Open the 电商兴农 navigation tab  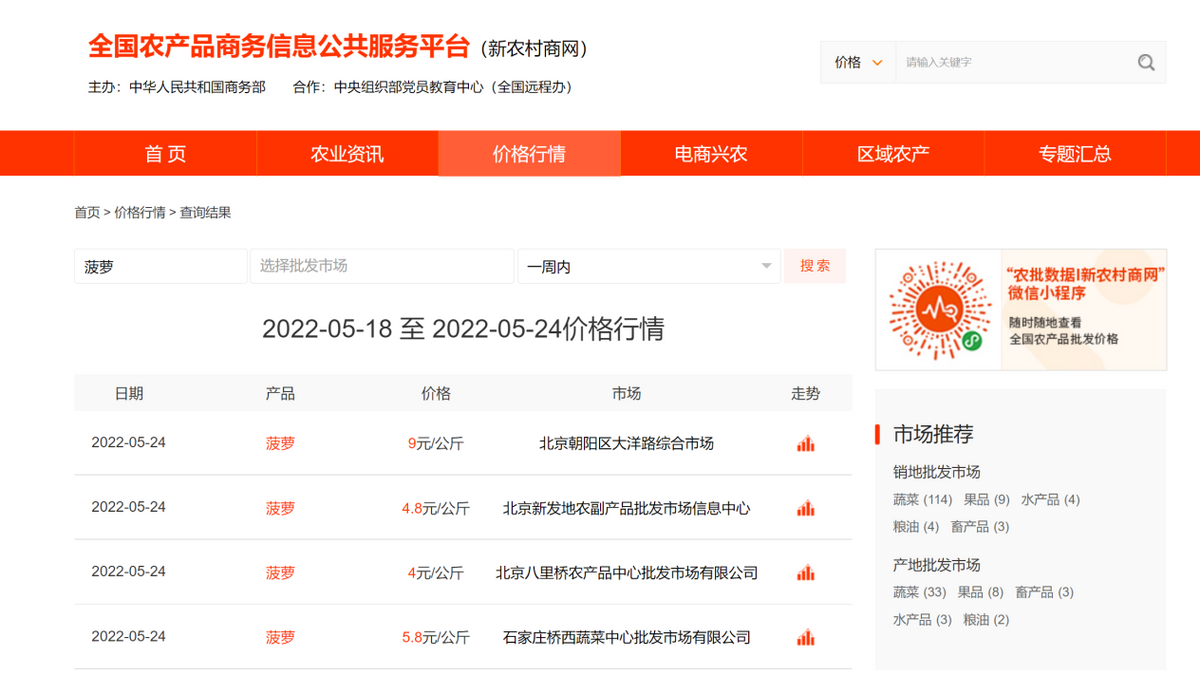pyautogui.click(x=711, y=154)
